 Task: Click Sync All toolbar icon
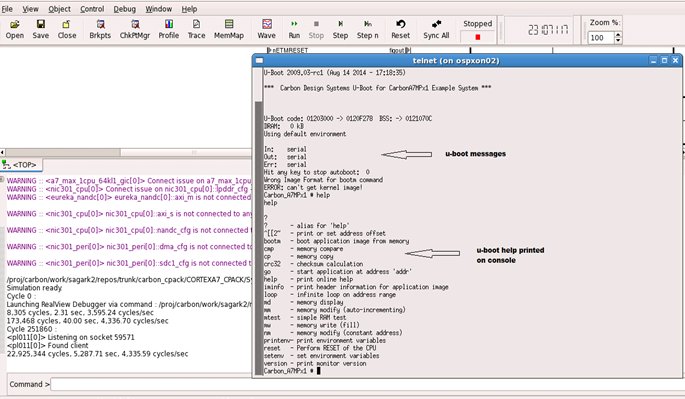click(436, 30)
